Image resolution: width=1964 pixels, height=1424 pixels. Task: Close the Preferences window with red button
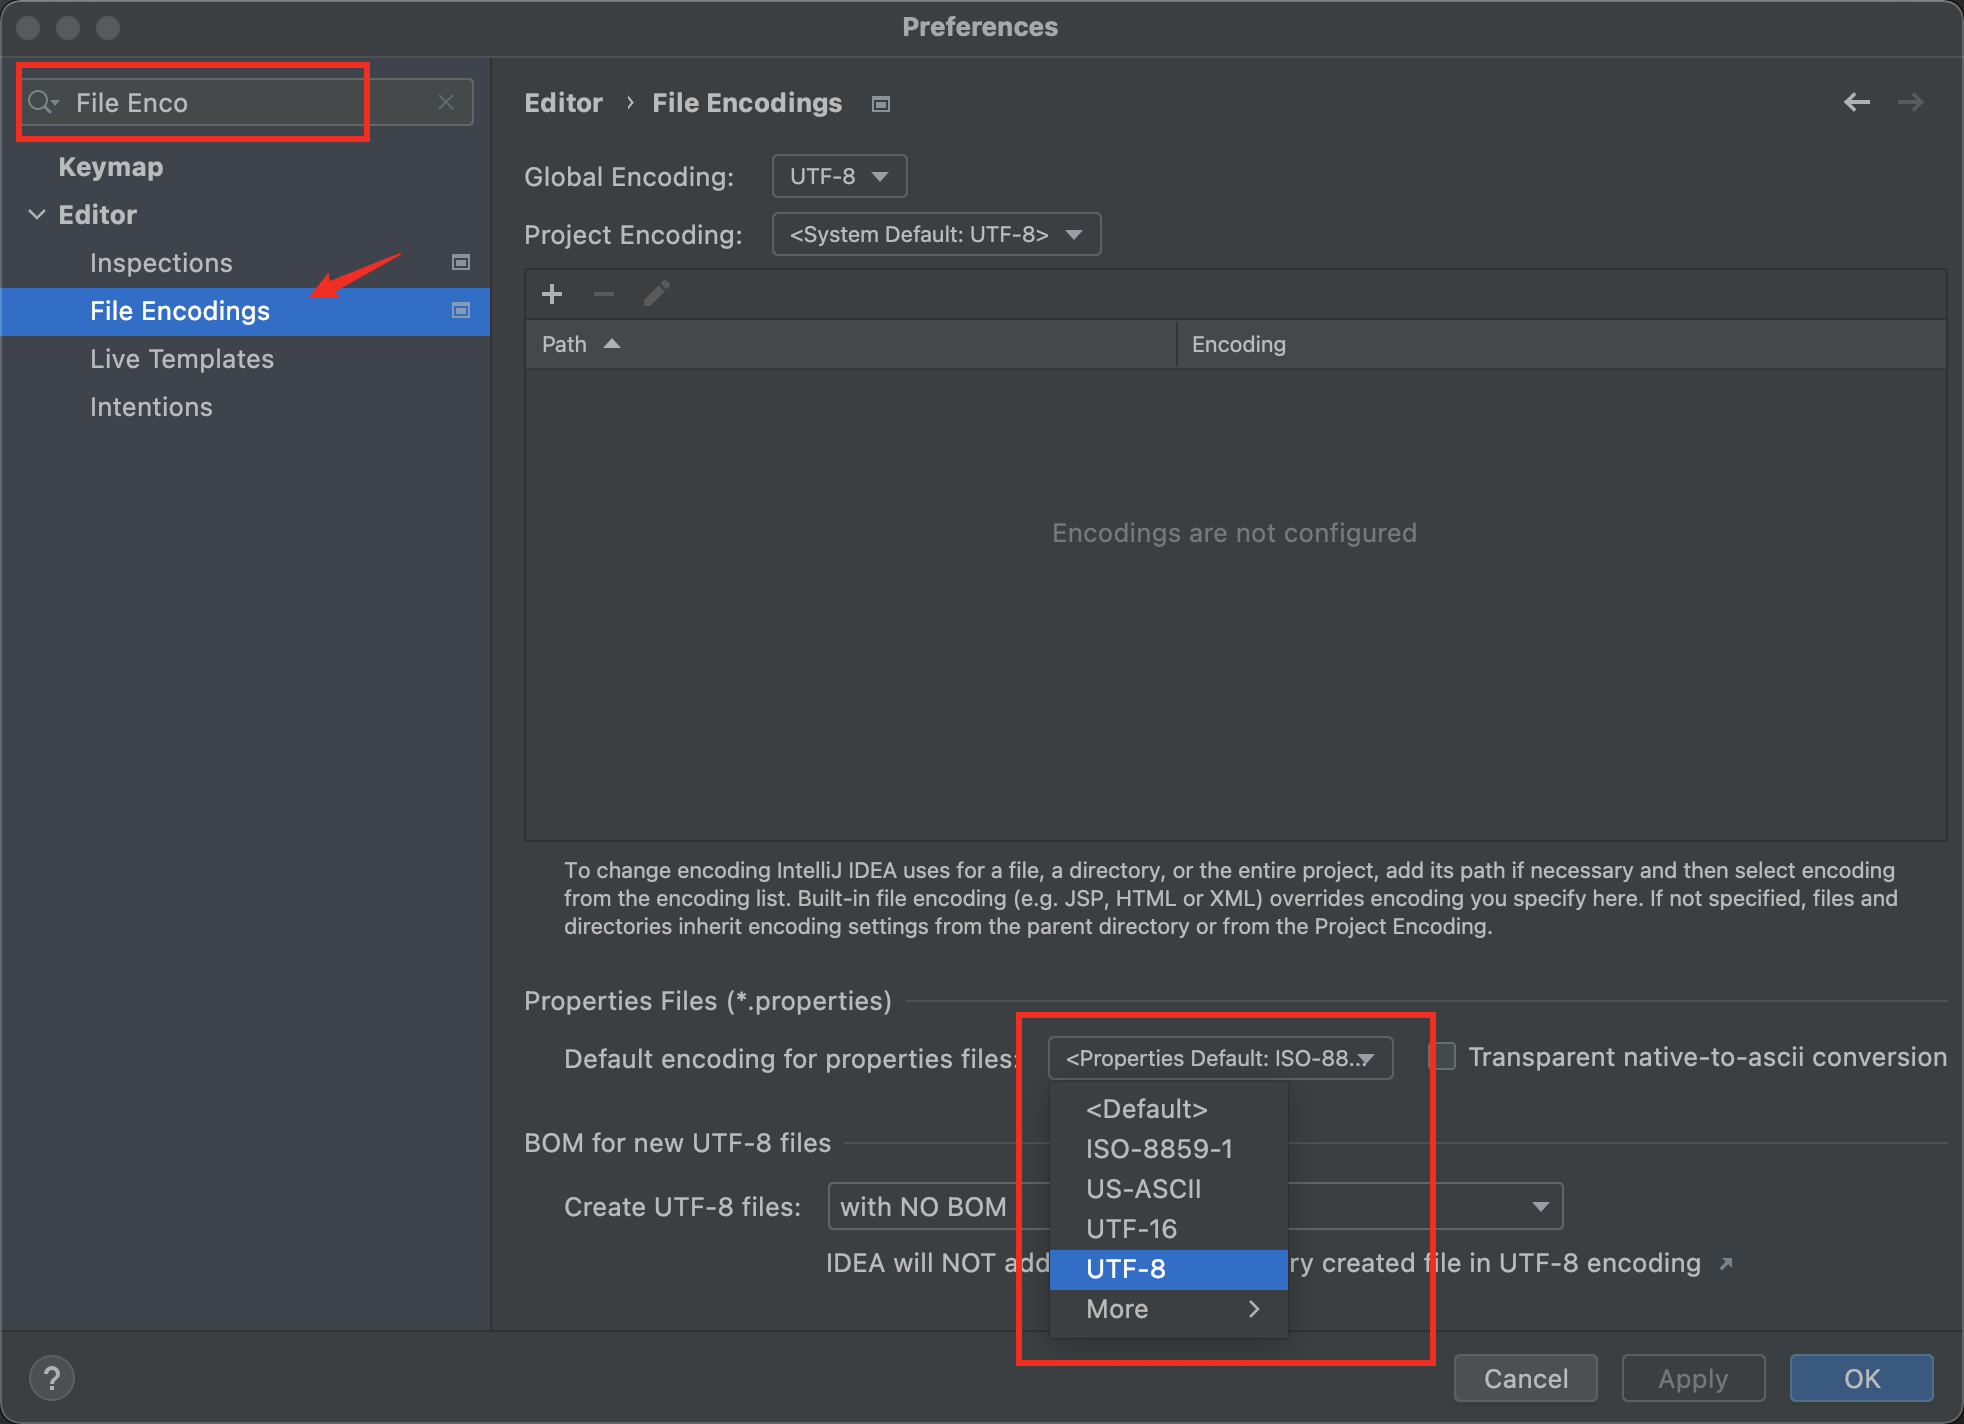(28, 27)
